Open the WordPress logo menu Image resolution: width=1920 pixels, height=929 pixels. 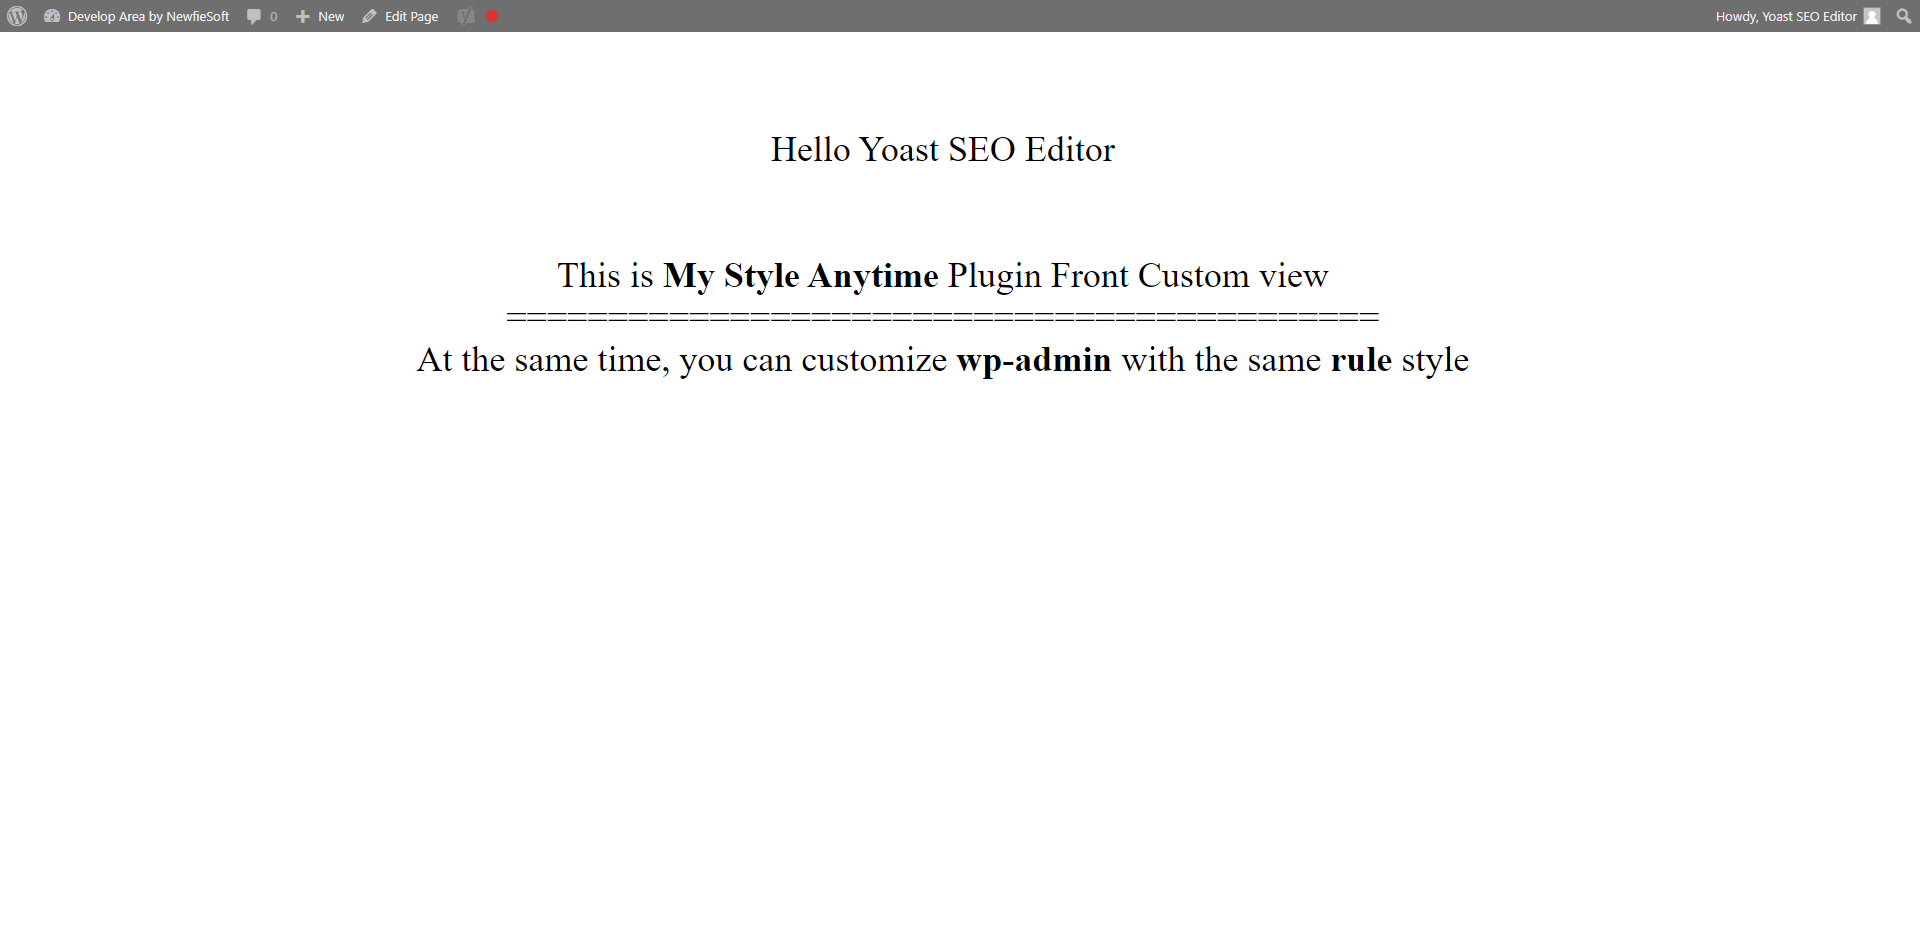tap(17, 16)
